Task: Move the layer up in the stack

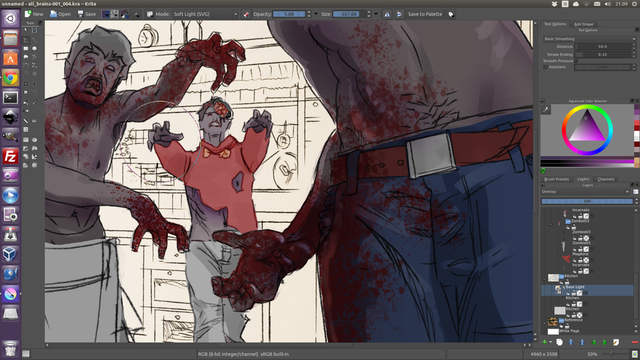Action: coord(582,342)
